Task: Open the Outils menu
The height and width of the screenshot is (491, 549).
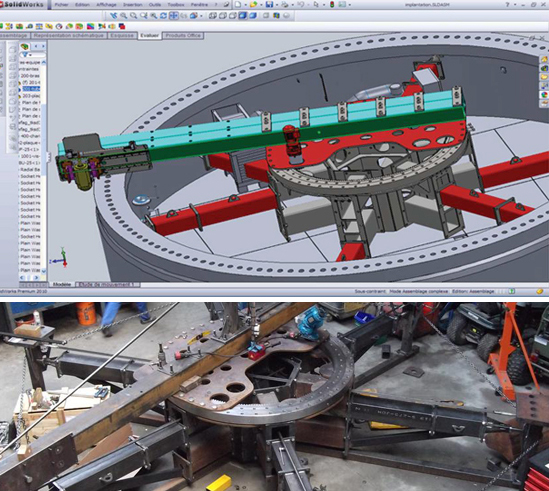Action: pos(155,5)
